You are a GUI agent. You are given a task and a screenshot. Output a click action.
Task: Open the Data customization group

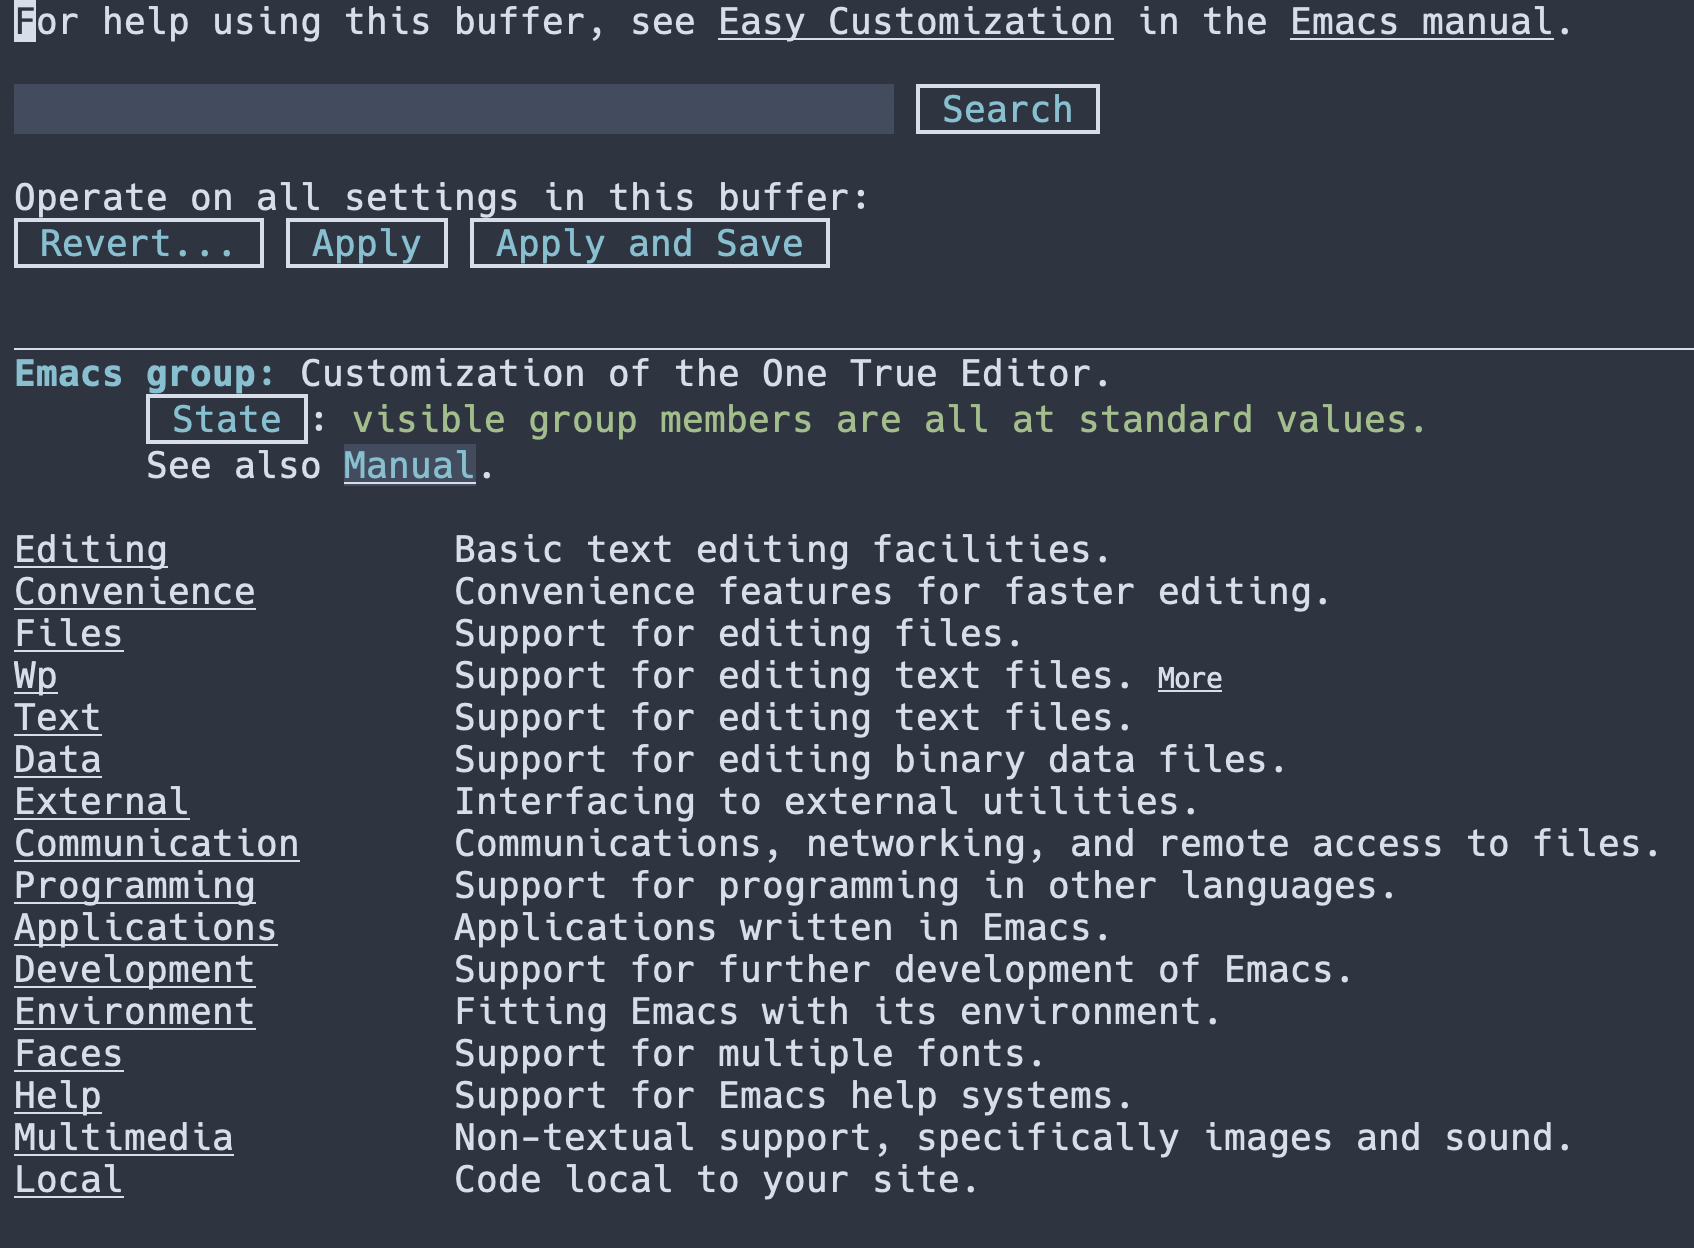[57, 759]
